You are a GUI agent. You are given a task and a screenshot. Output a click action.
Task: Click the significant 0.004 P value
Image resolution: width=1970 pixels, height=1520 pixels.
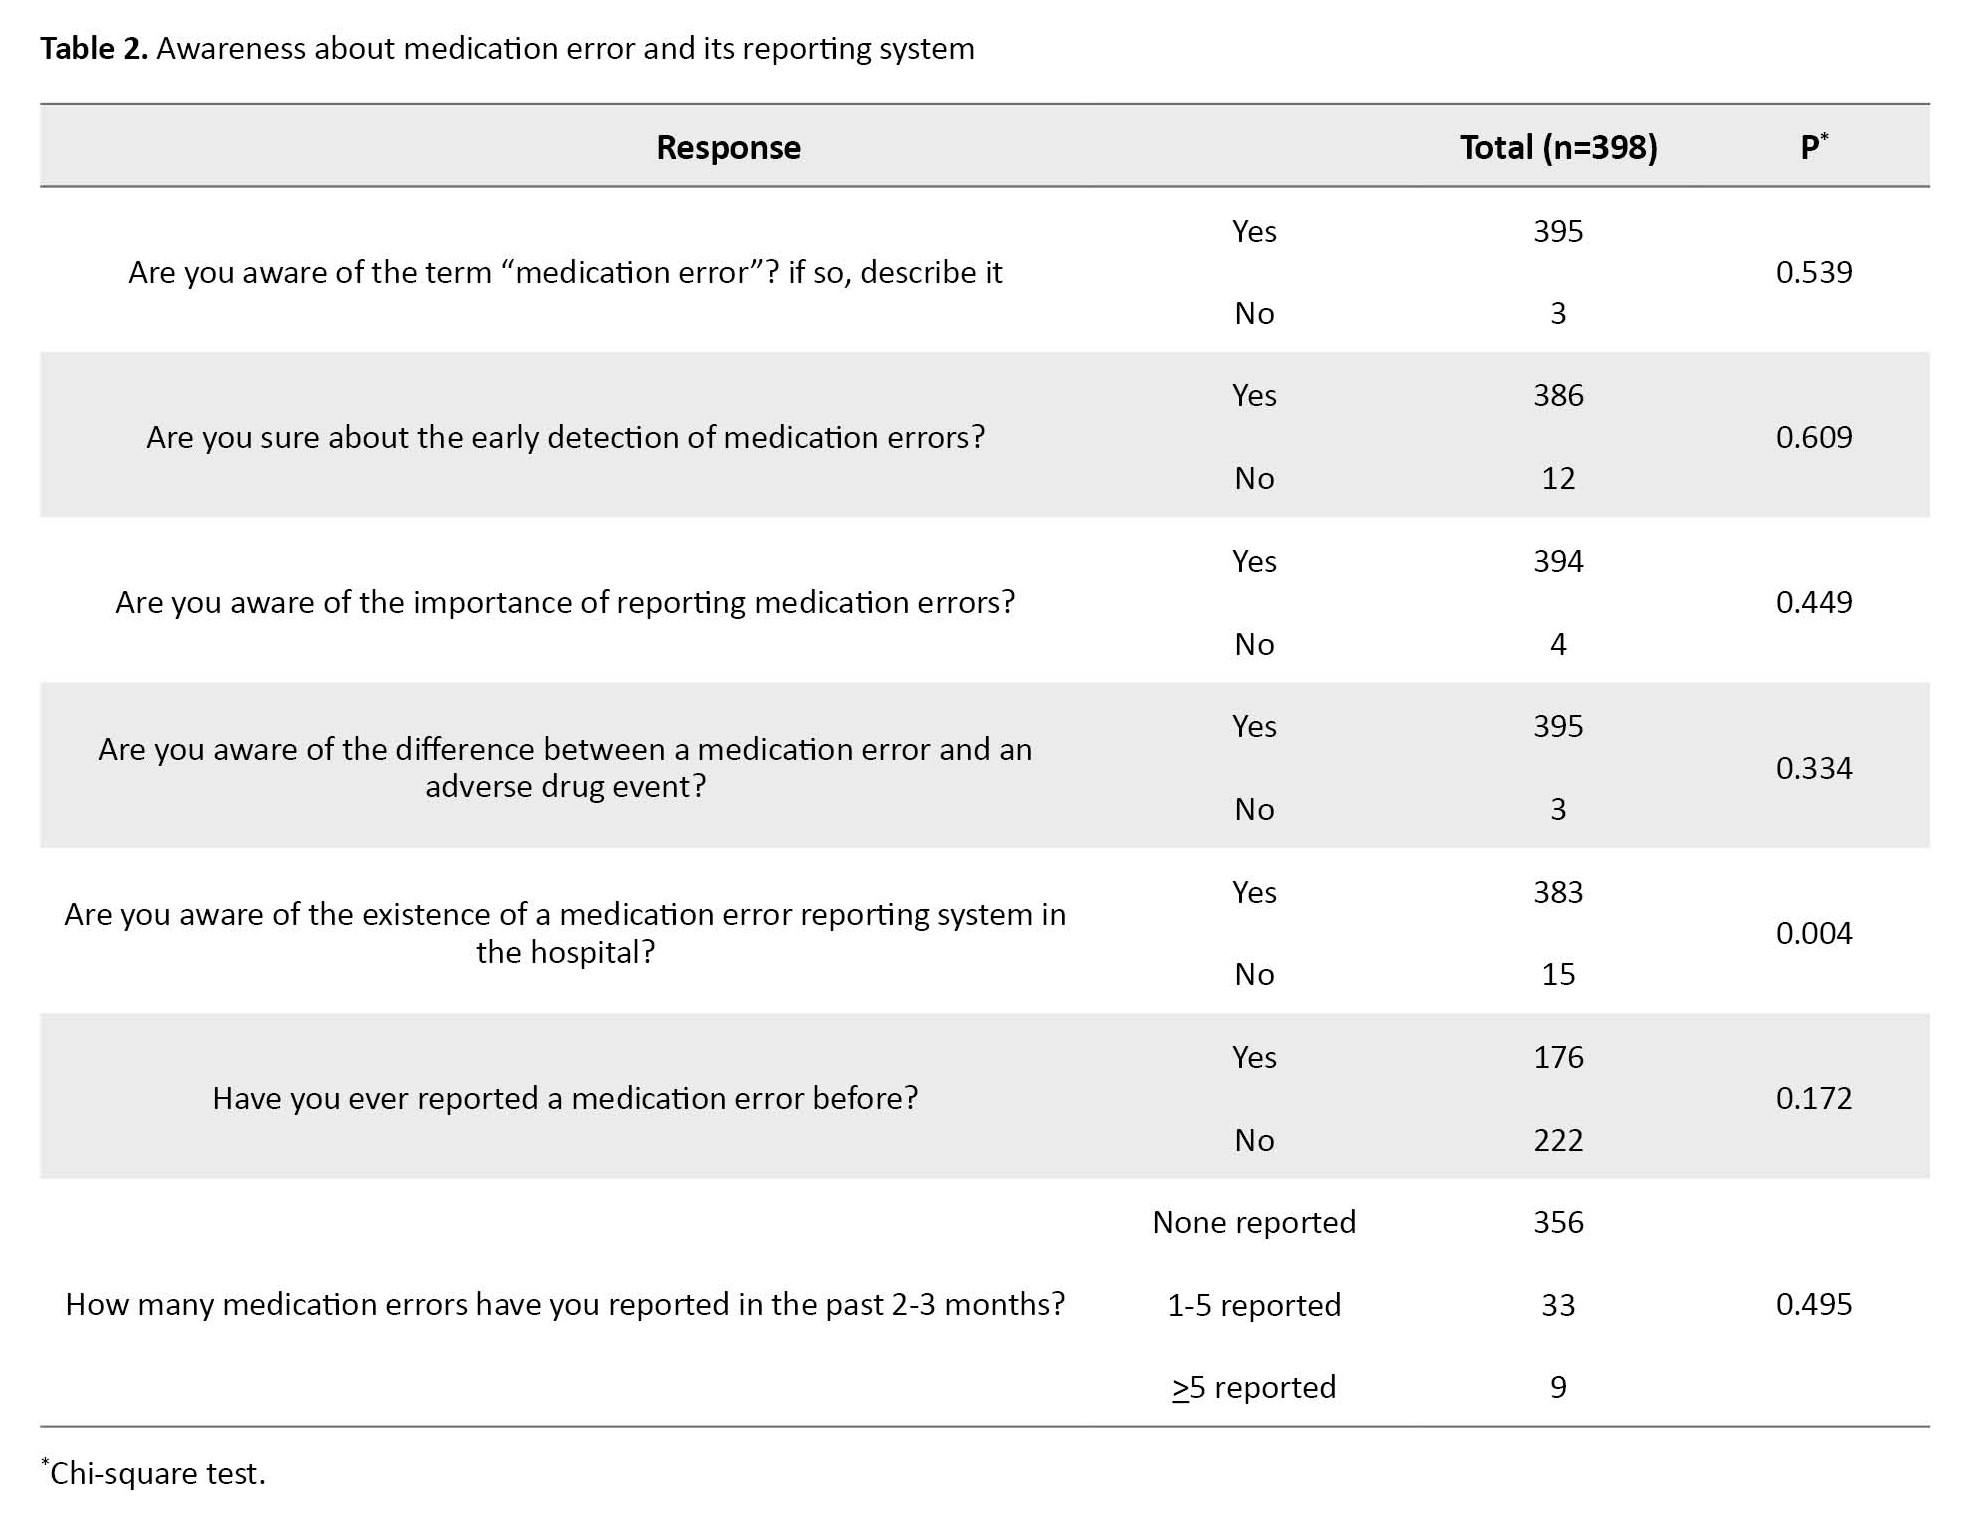(1813, 933)
